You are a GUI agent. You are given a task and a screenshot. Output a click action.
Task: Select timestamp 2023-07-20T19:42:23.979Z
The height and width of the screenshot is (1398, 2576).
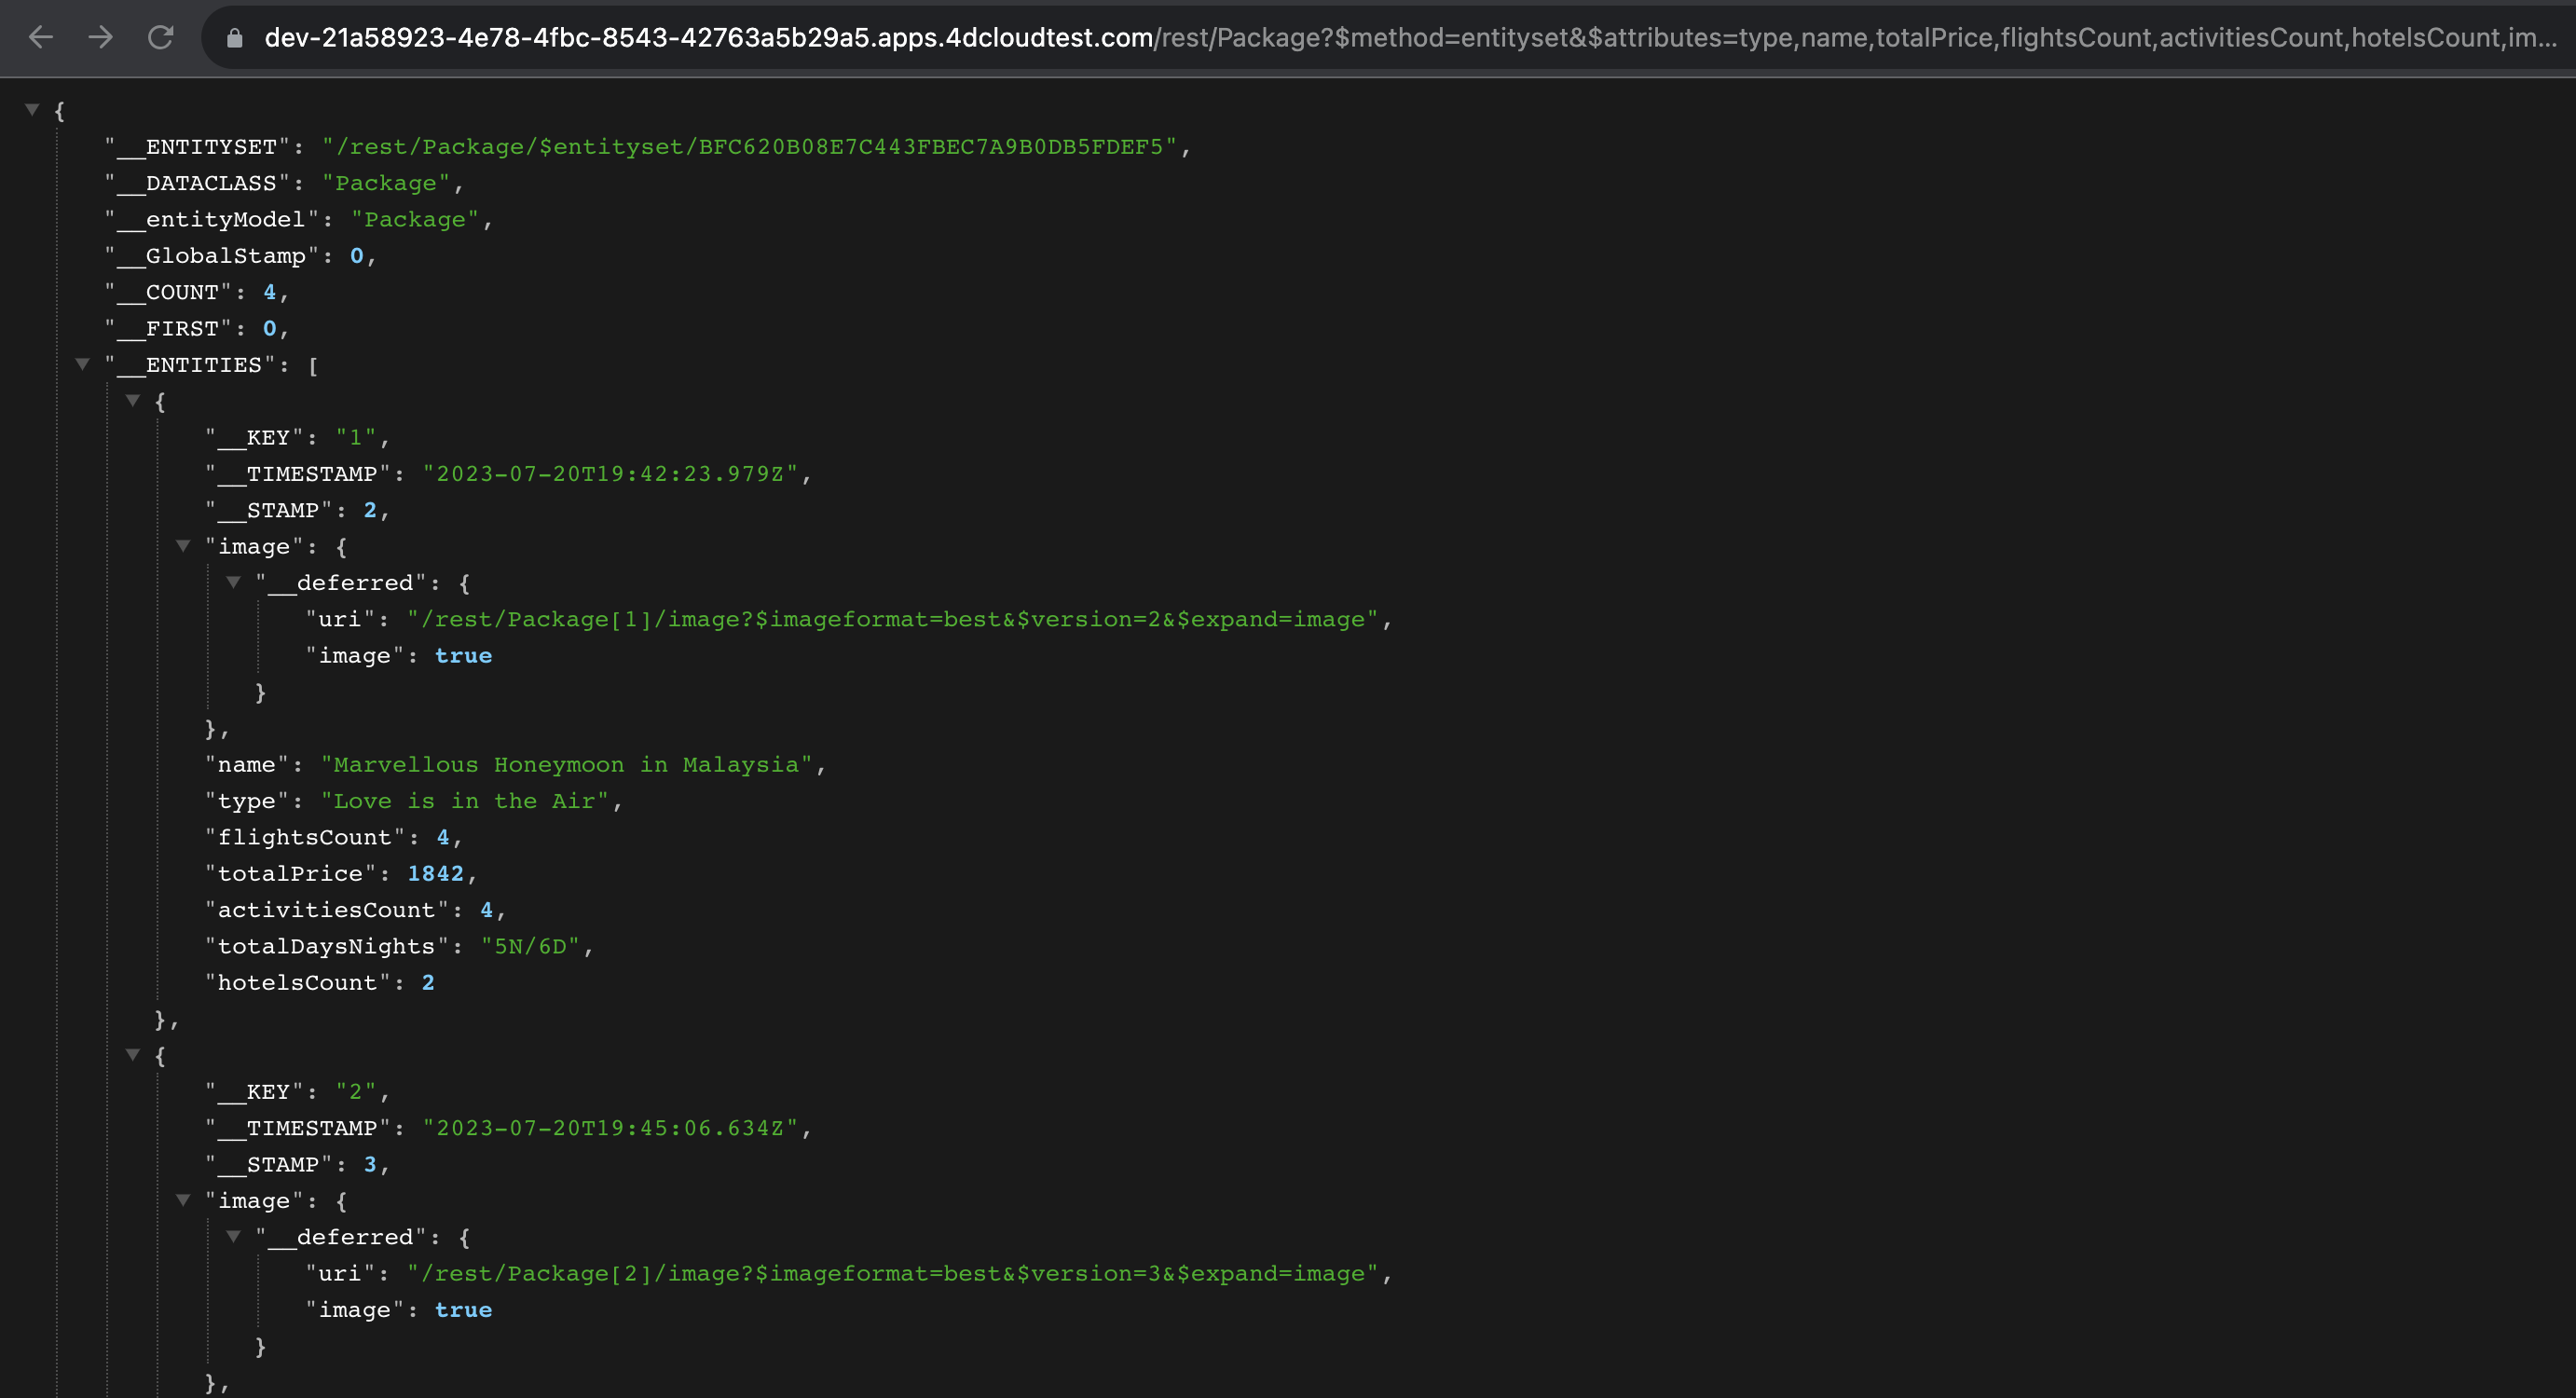(x=610, y=474)
